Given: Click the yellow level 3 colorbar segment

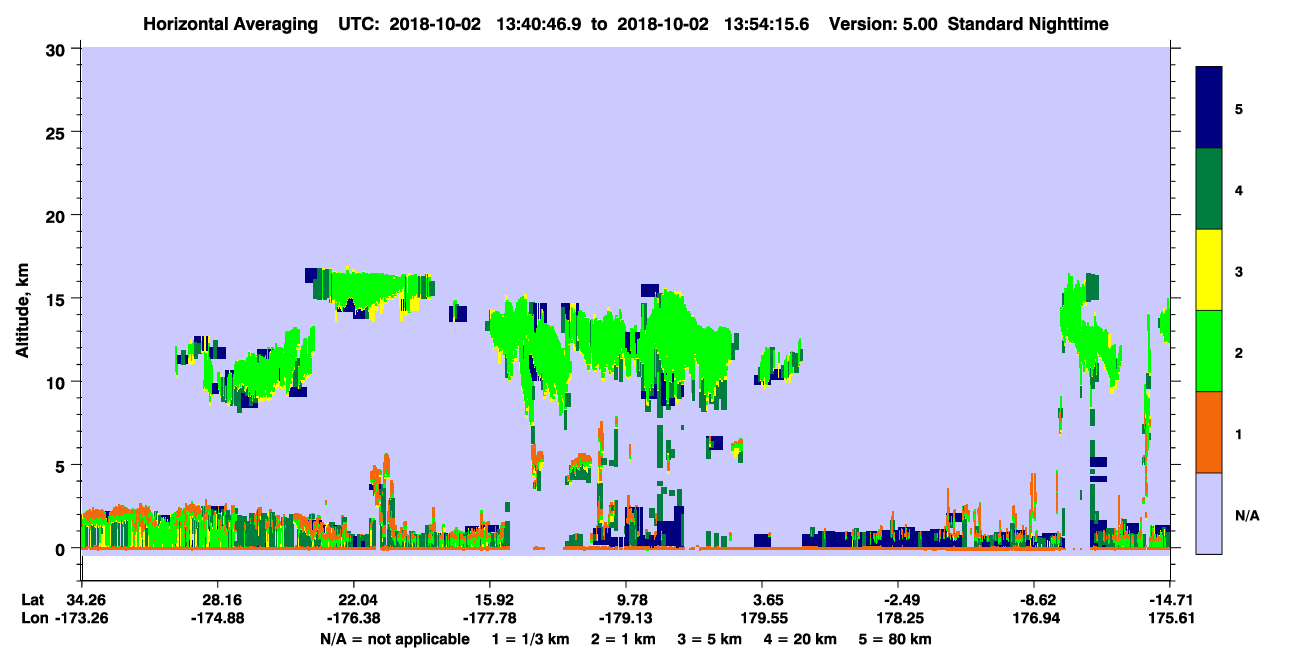Looking at the screenshot, I should click(1210, 270).
